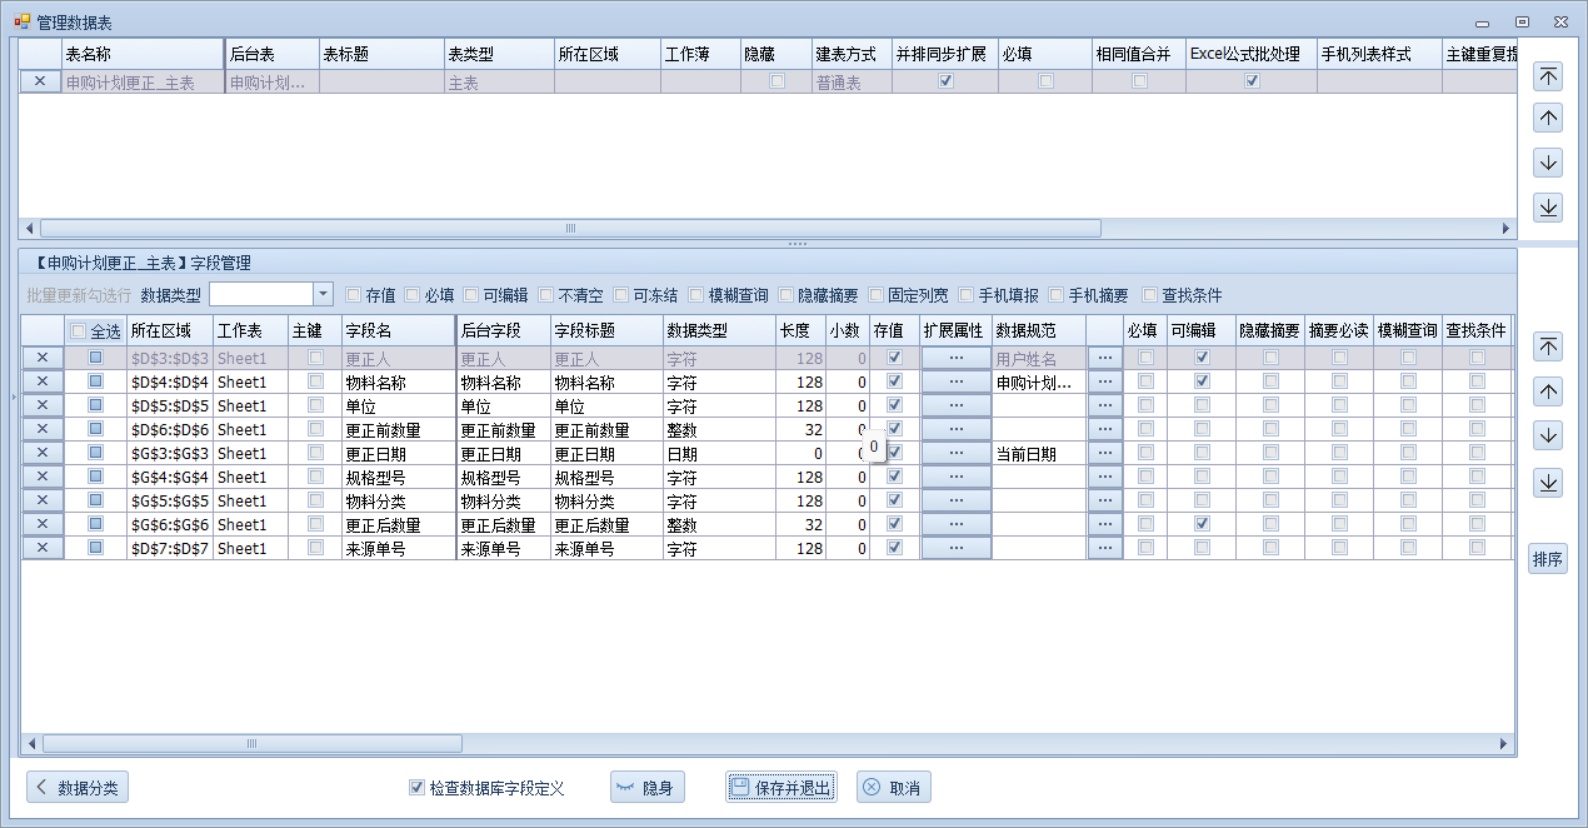Image resolution: width=1588 pixels, height=828 pixels.
Task: Sort by 字段名 column header
Action: (x=397, y=331)
